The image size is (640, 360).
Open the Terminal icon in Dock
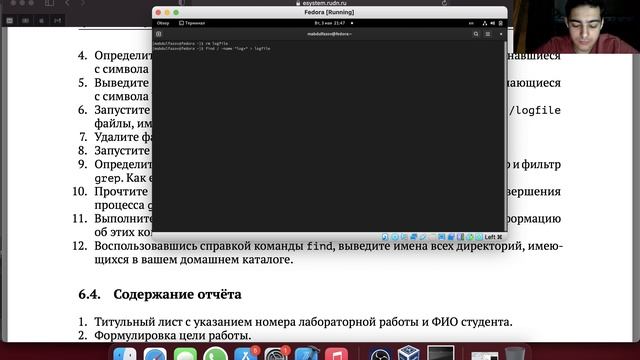[x=441, y=353]
